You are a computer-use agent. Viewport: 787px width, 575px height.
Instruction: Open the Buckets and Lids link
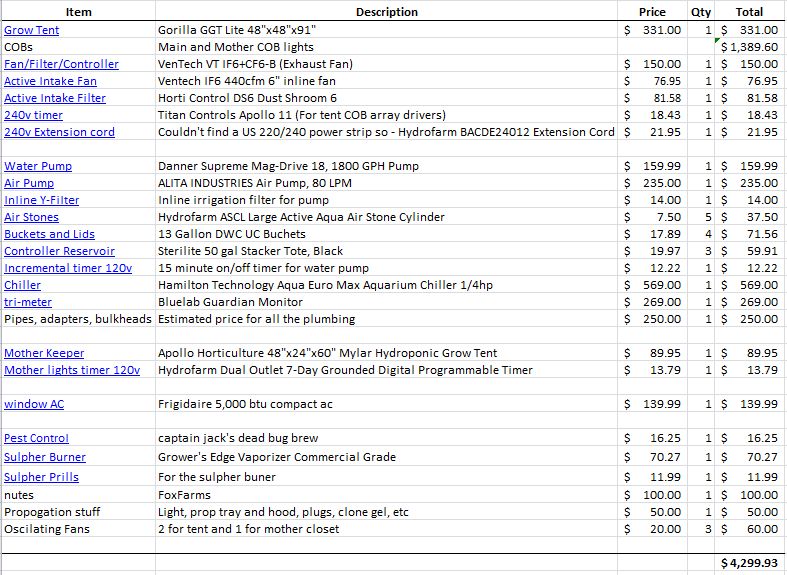pos(49,234)
